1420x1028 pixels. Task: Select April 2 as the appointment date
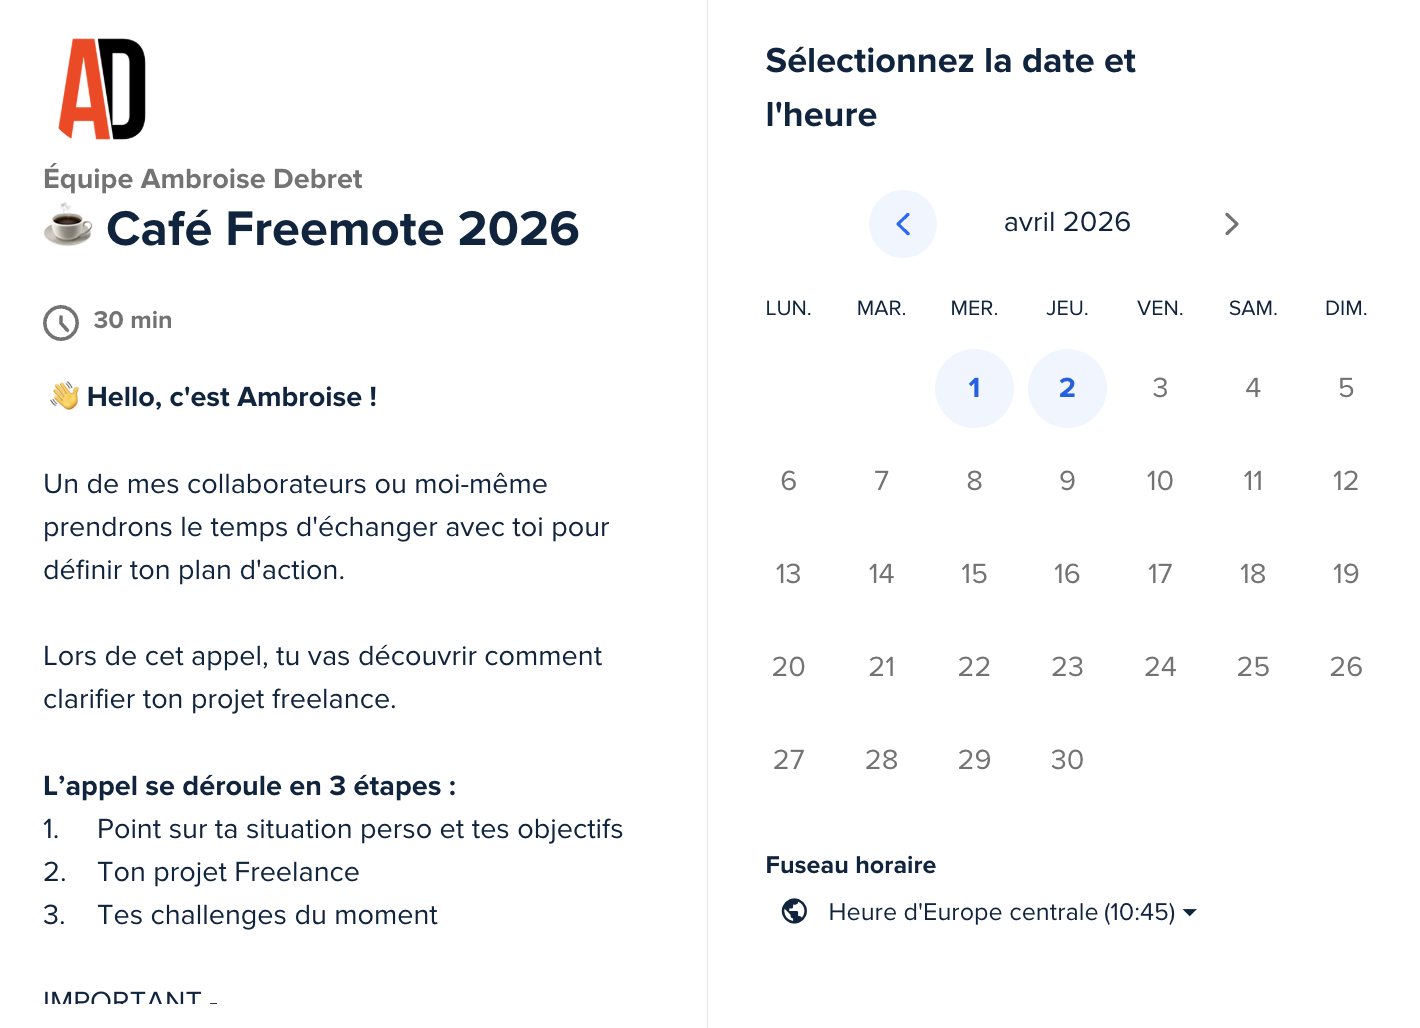(1067, 388)
